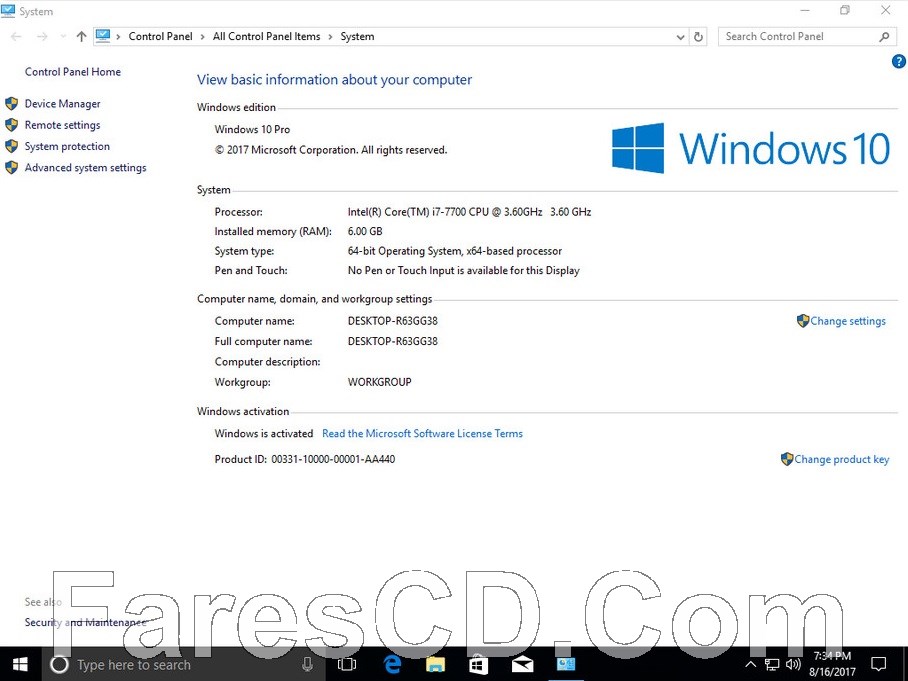Click Change settings for computer name
This screenshot has height=681, width=908.
click(x=848, y=321)
